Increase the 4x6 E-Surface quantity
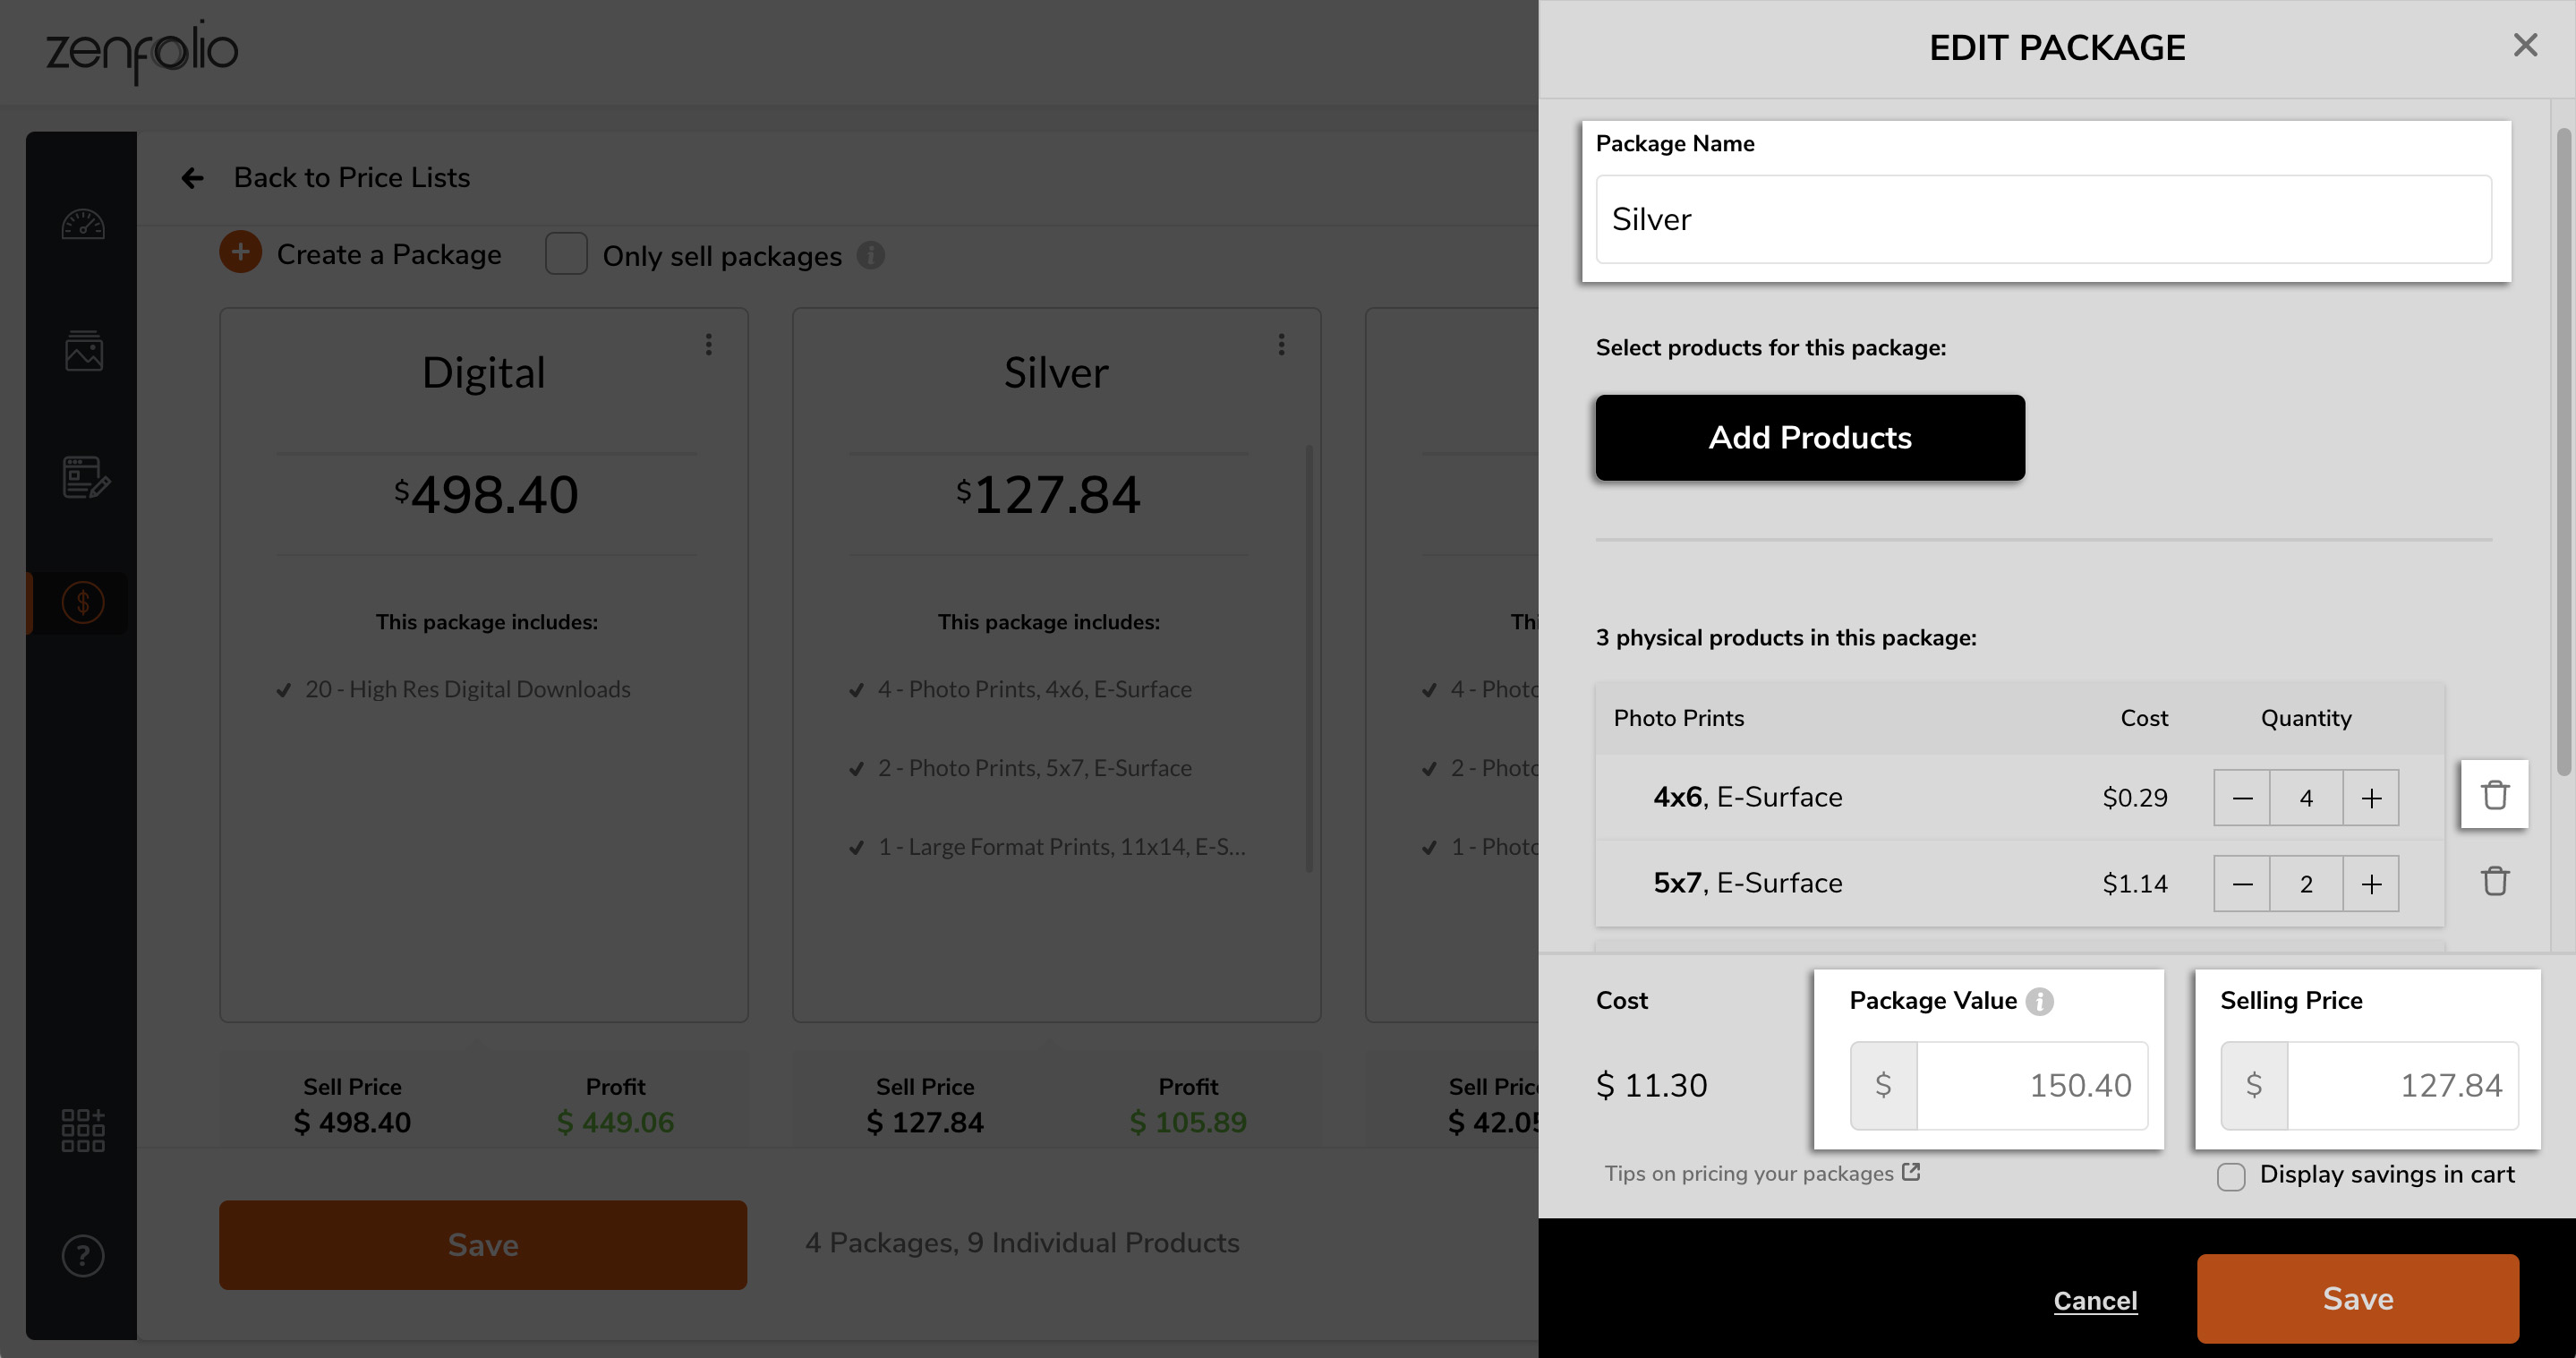2576x1358 pixels. tap(2371, 798)
